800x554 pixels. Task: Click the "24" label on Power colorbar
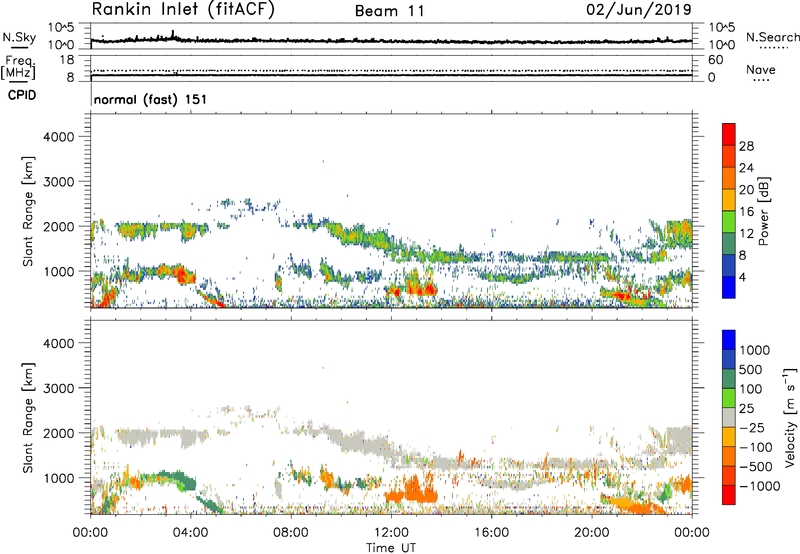click(x=746, y=168)
